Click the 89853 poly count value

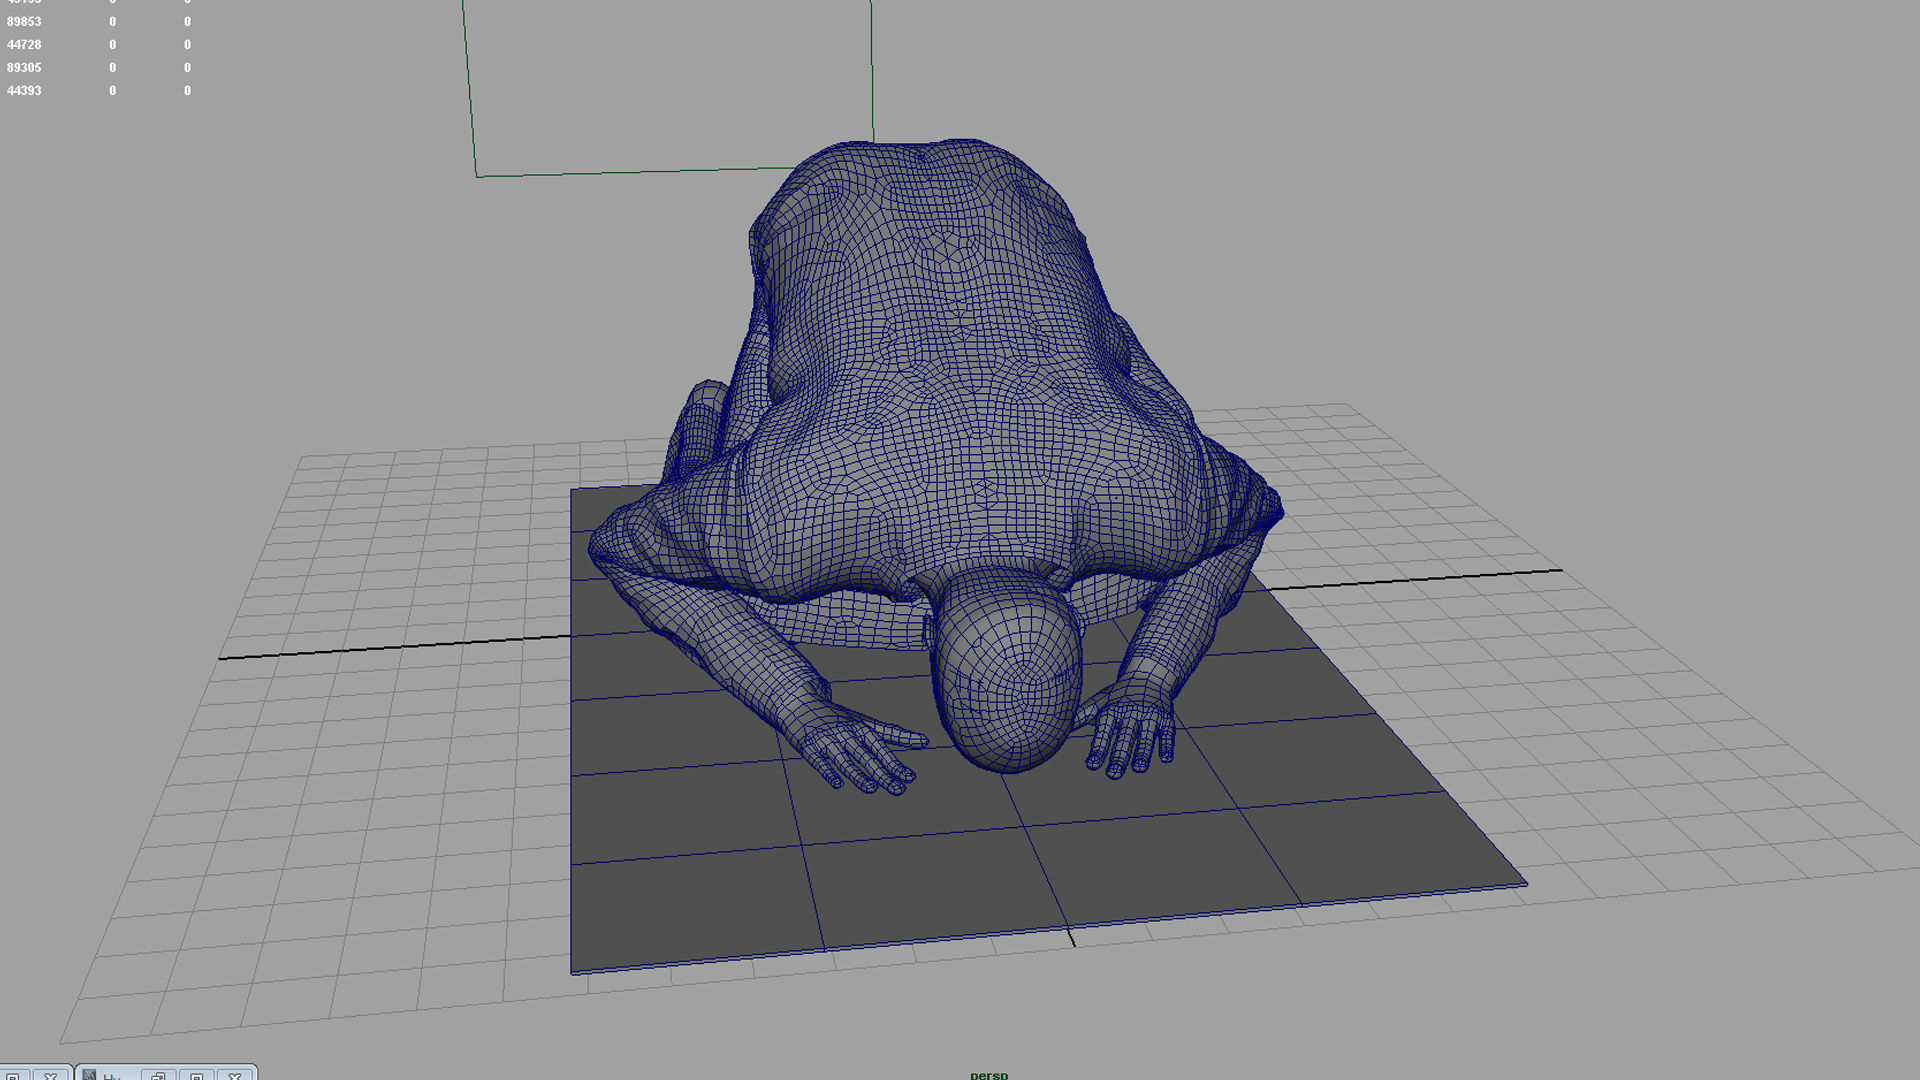[x=24, y=22]
